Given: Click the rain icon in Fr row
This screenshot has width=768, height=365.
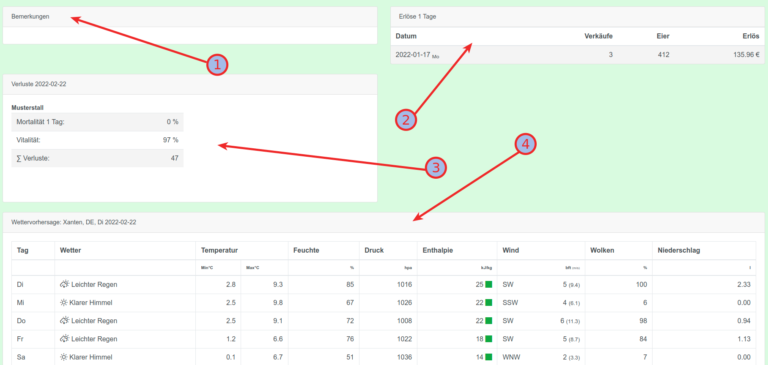Looking at the screenshot, I should point(64,339).
